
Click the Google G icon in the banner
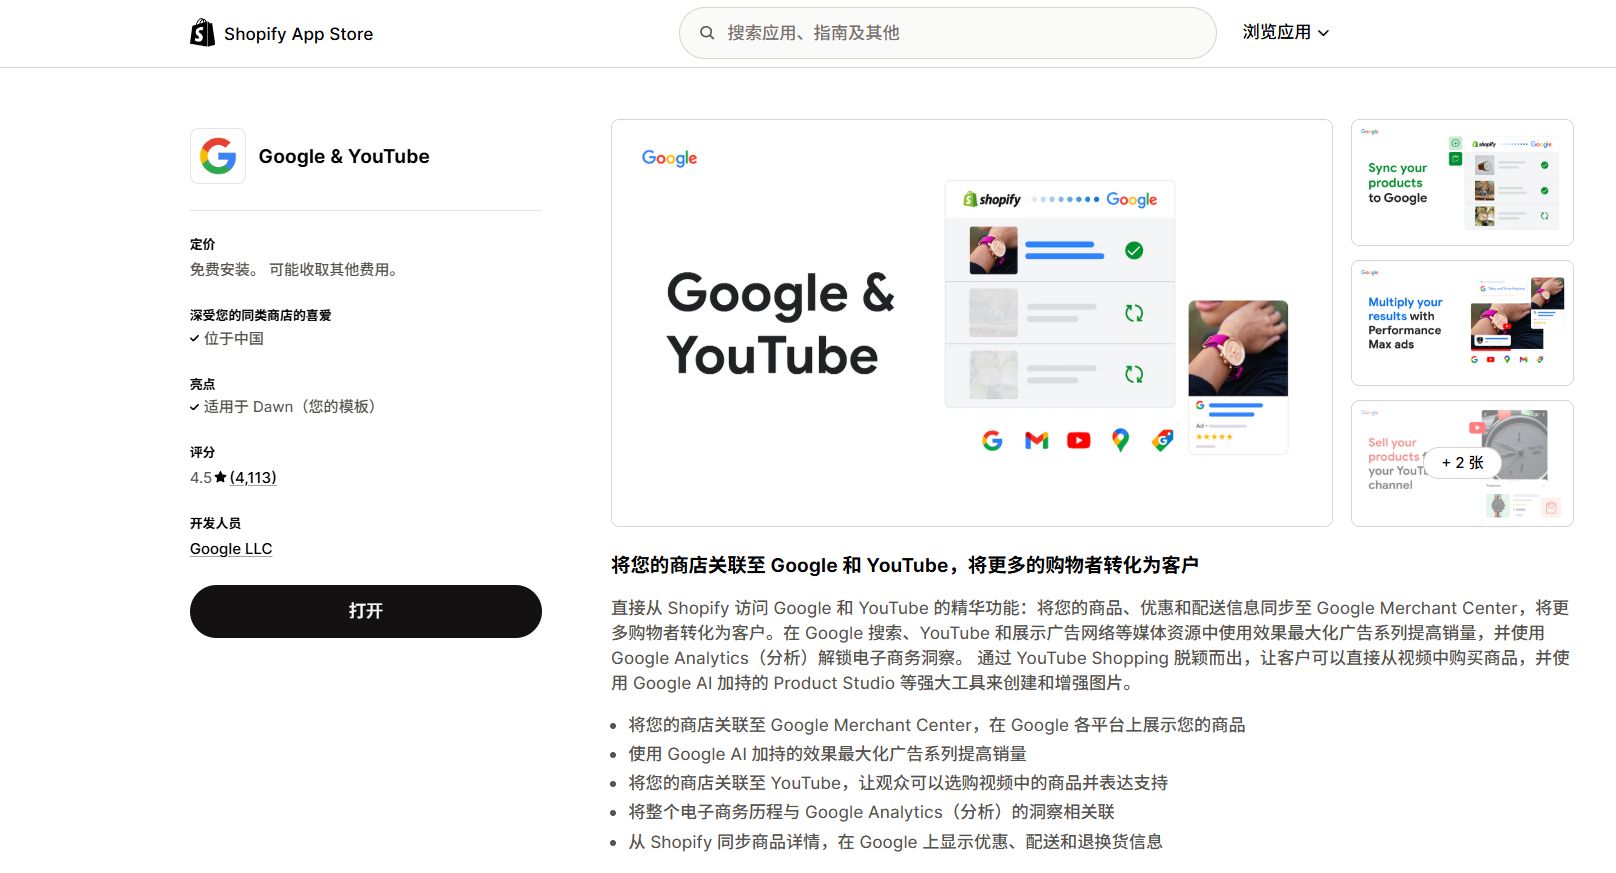992,440
